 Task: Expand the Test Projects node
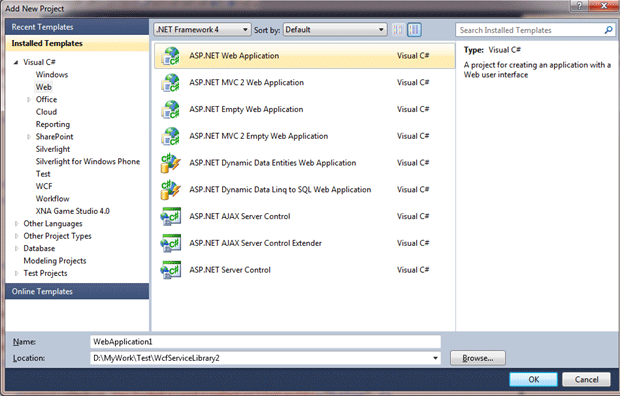click(x=16, y=274)
